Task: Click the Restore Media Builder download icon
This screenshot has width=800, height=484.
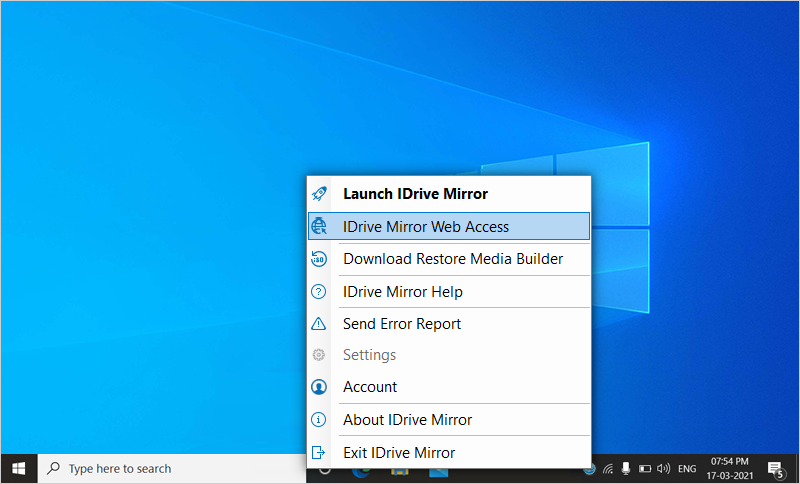Action: point(319,259)
